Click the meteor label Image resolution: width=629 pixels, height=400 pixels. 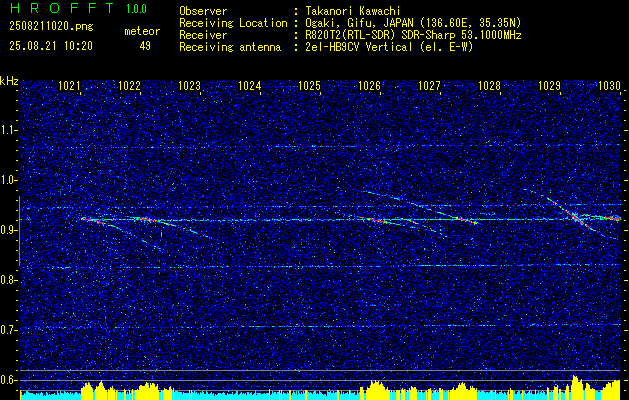tap(142, 31)
